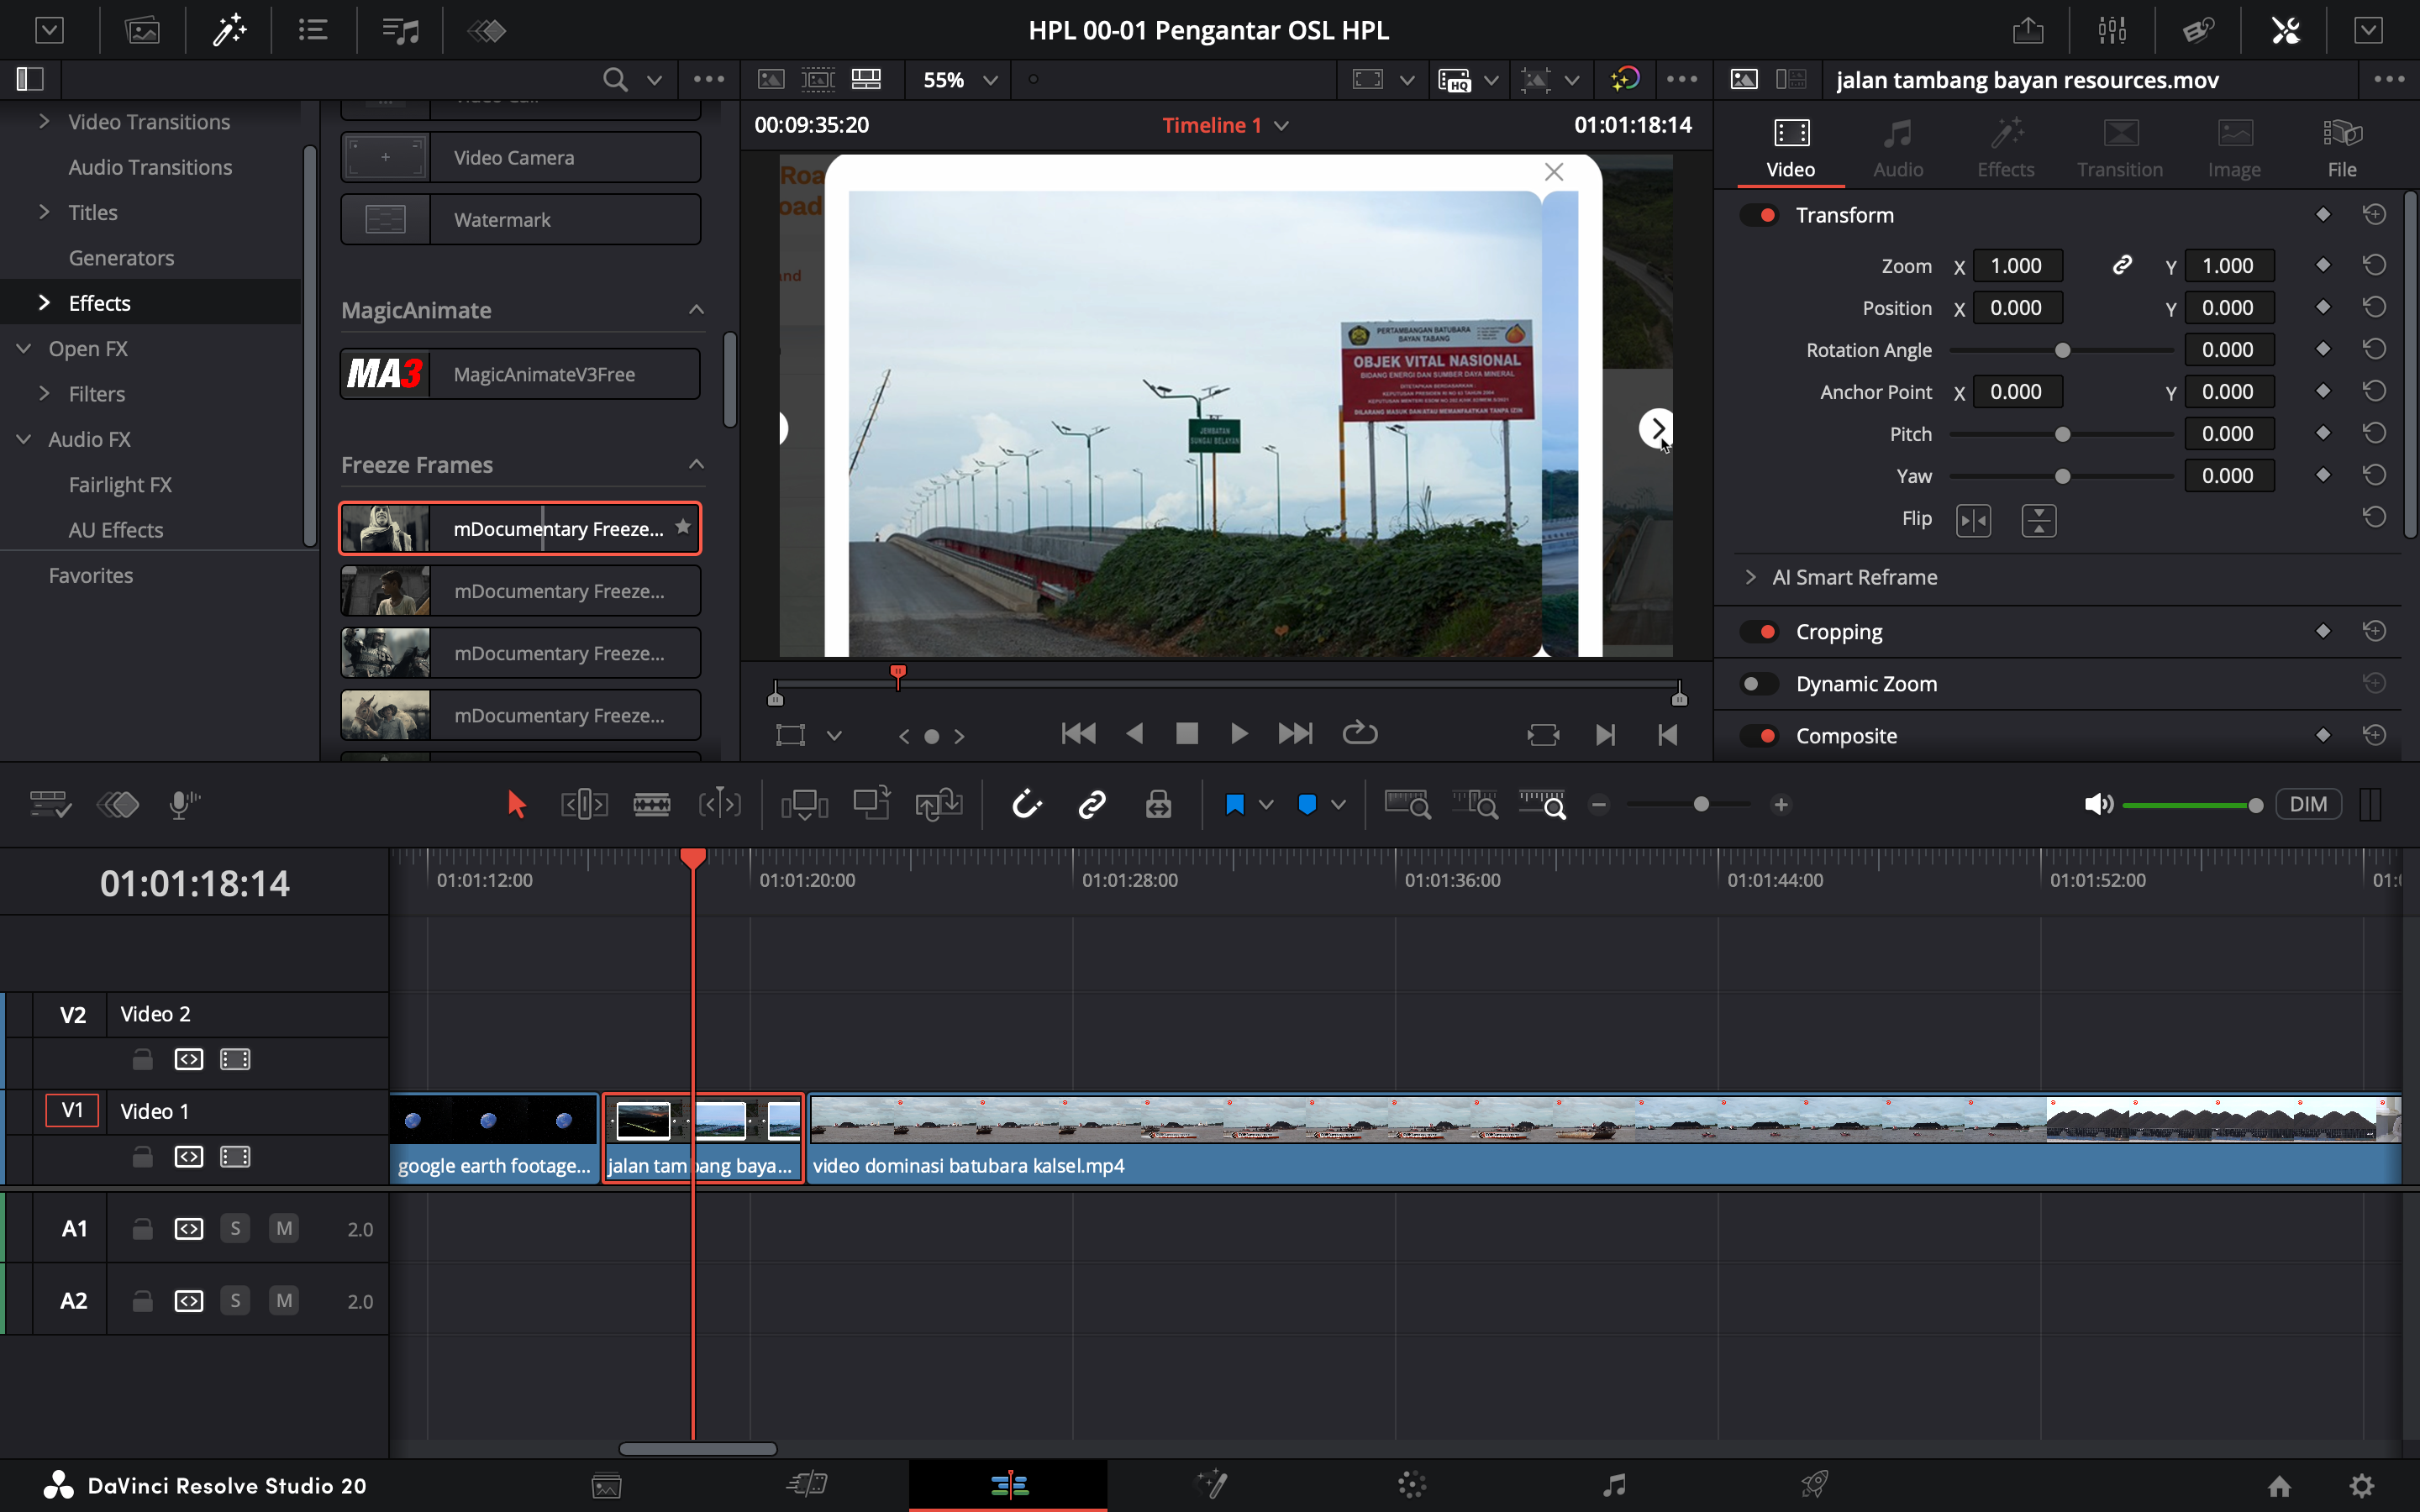Select Titles in the effects library
Screen dimensions: 2420x1512
point(93,212)
